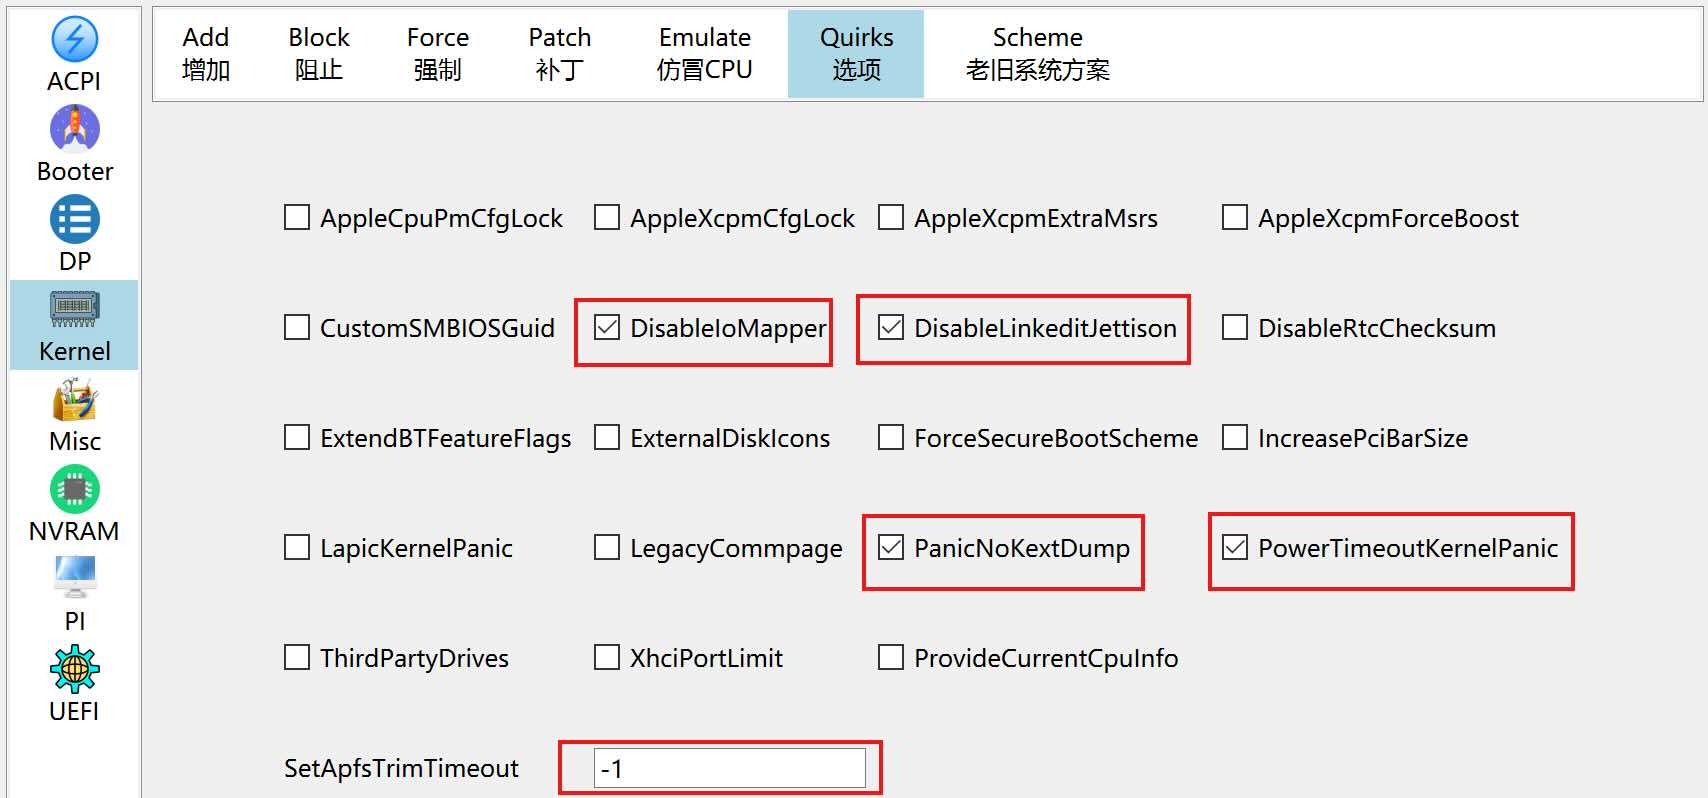Open the Emulate CPU tab

(705, 54)
